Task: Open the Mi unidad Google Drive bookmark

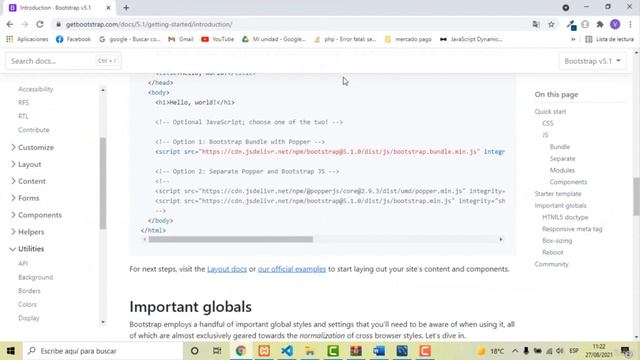Action: coord(274,39)
